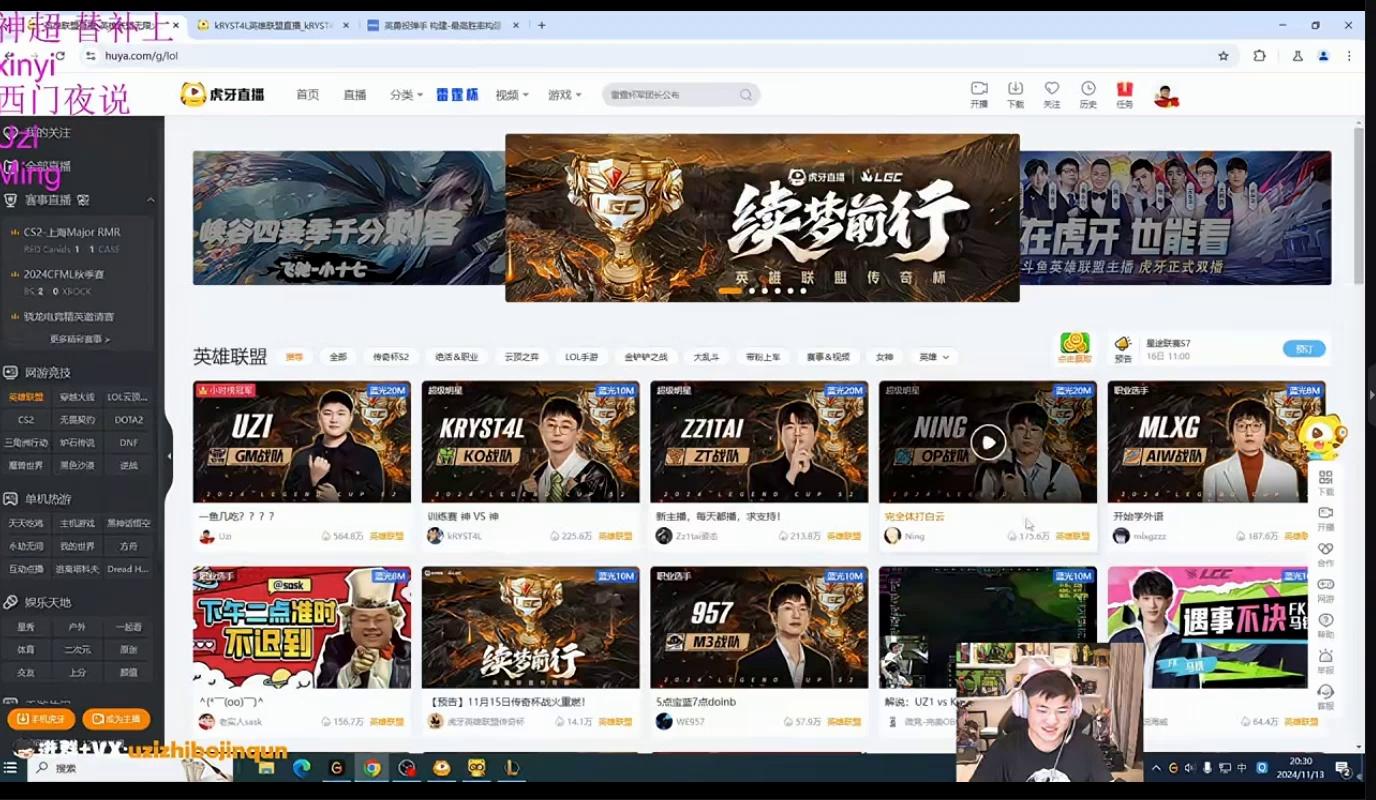
Task: Go to 首页 in the top navigation
Action: [x=307, y=95]
